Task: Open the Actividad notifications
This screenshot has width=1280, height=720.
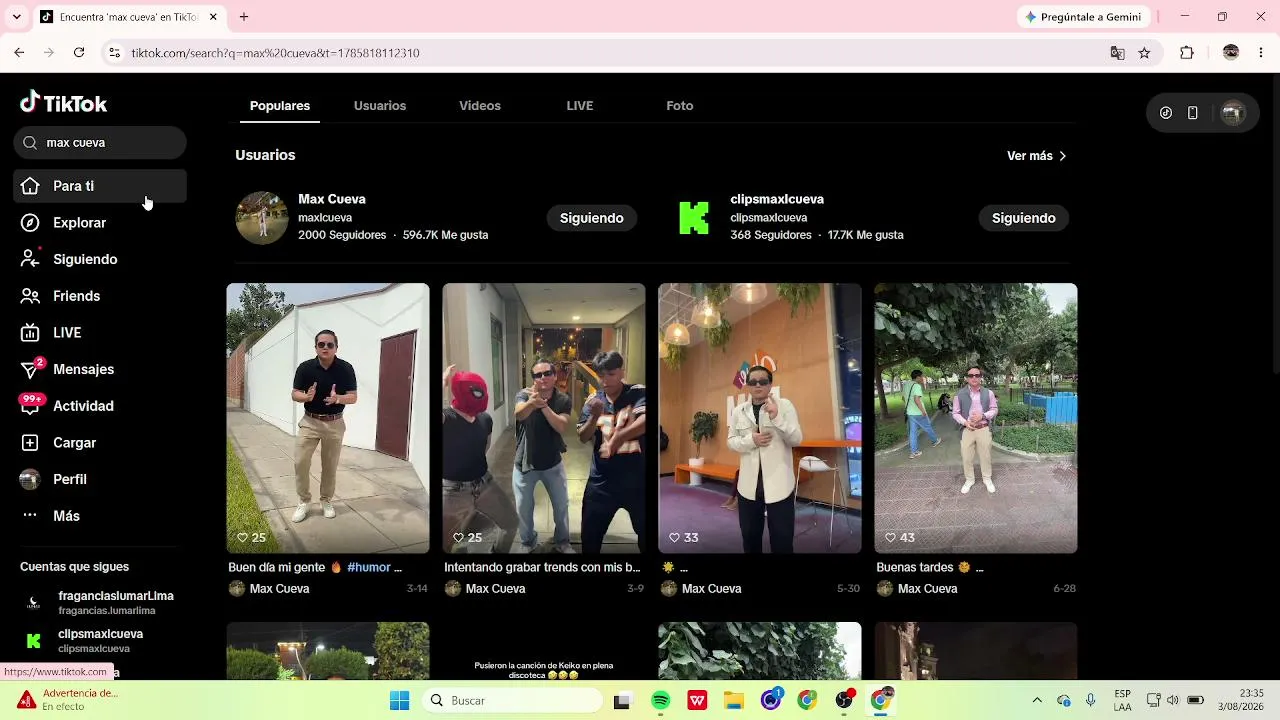Action: tap(100, 406)
